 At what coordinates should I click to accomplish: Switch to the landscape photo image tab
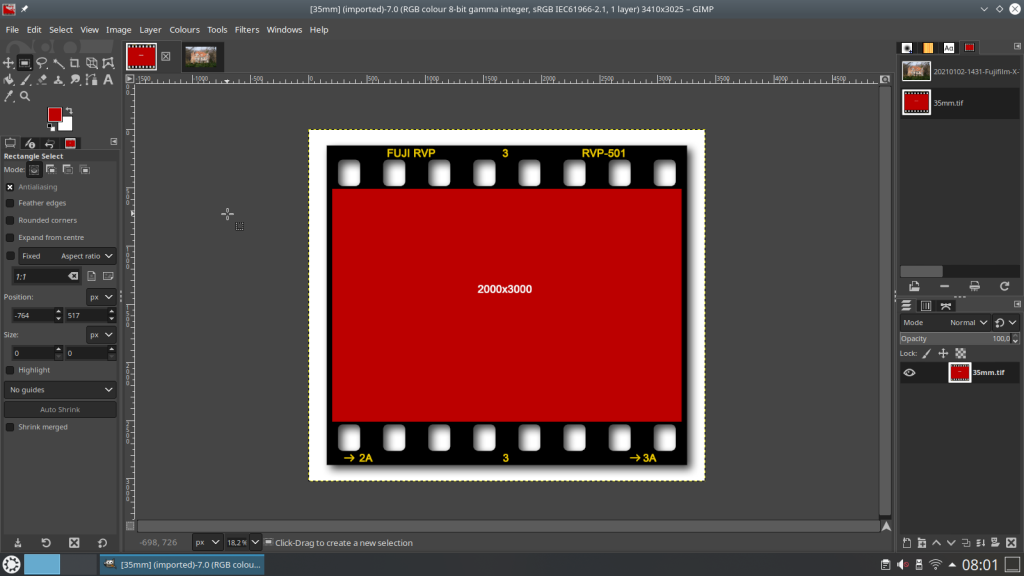200,57
